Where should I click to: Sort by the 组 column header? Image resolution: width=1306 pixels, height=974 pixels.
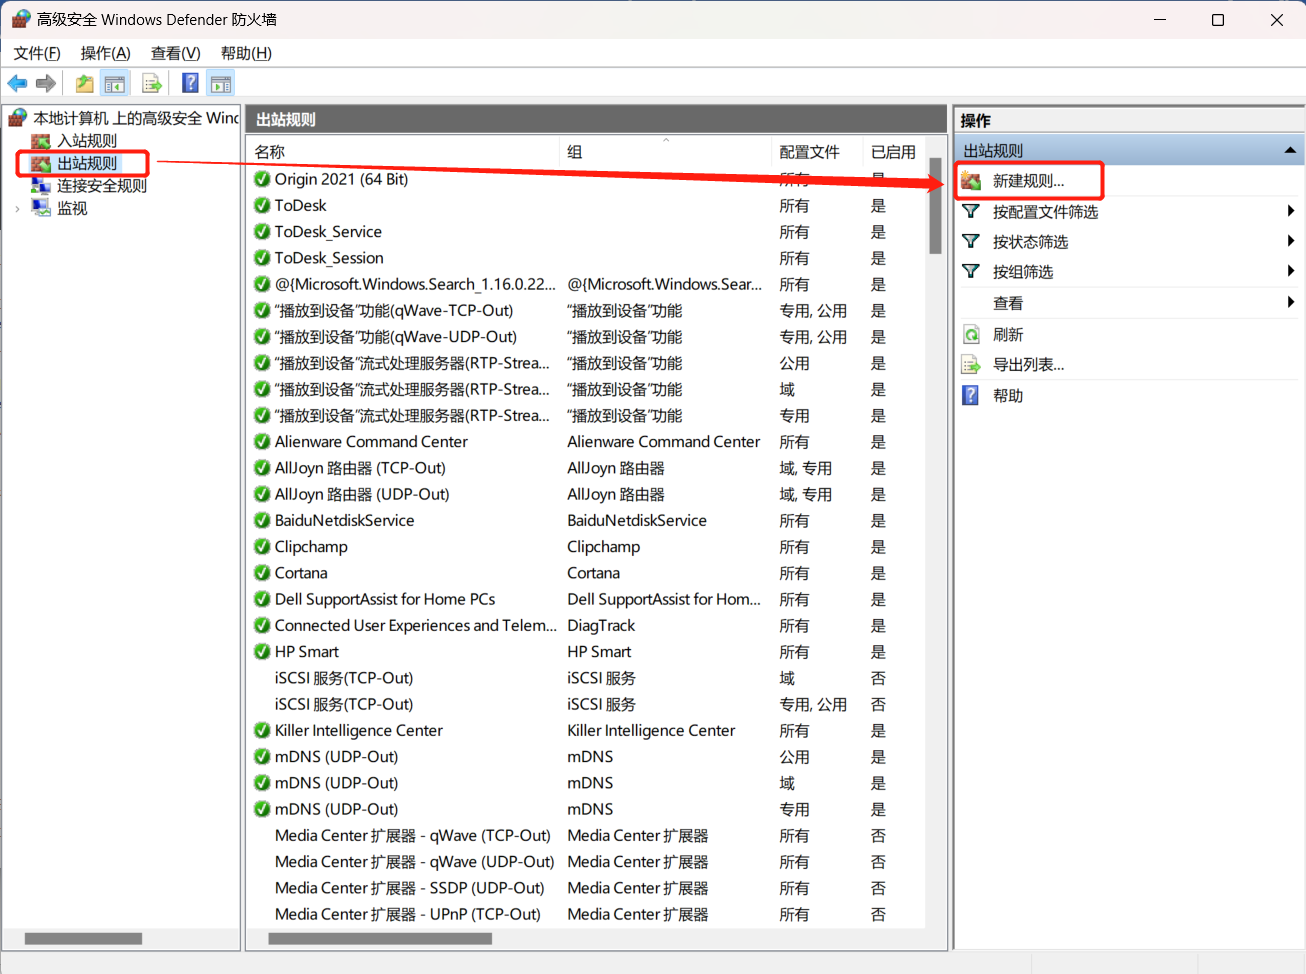click(x=666, y=152)
